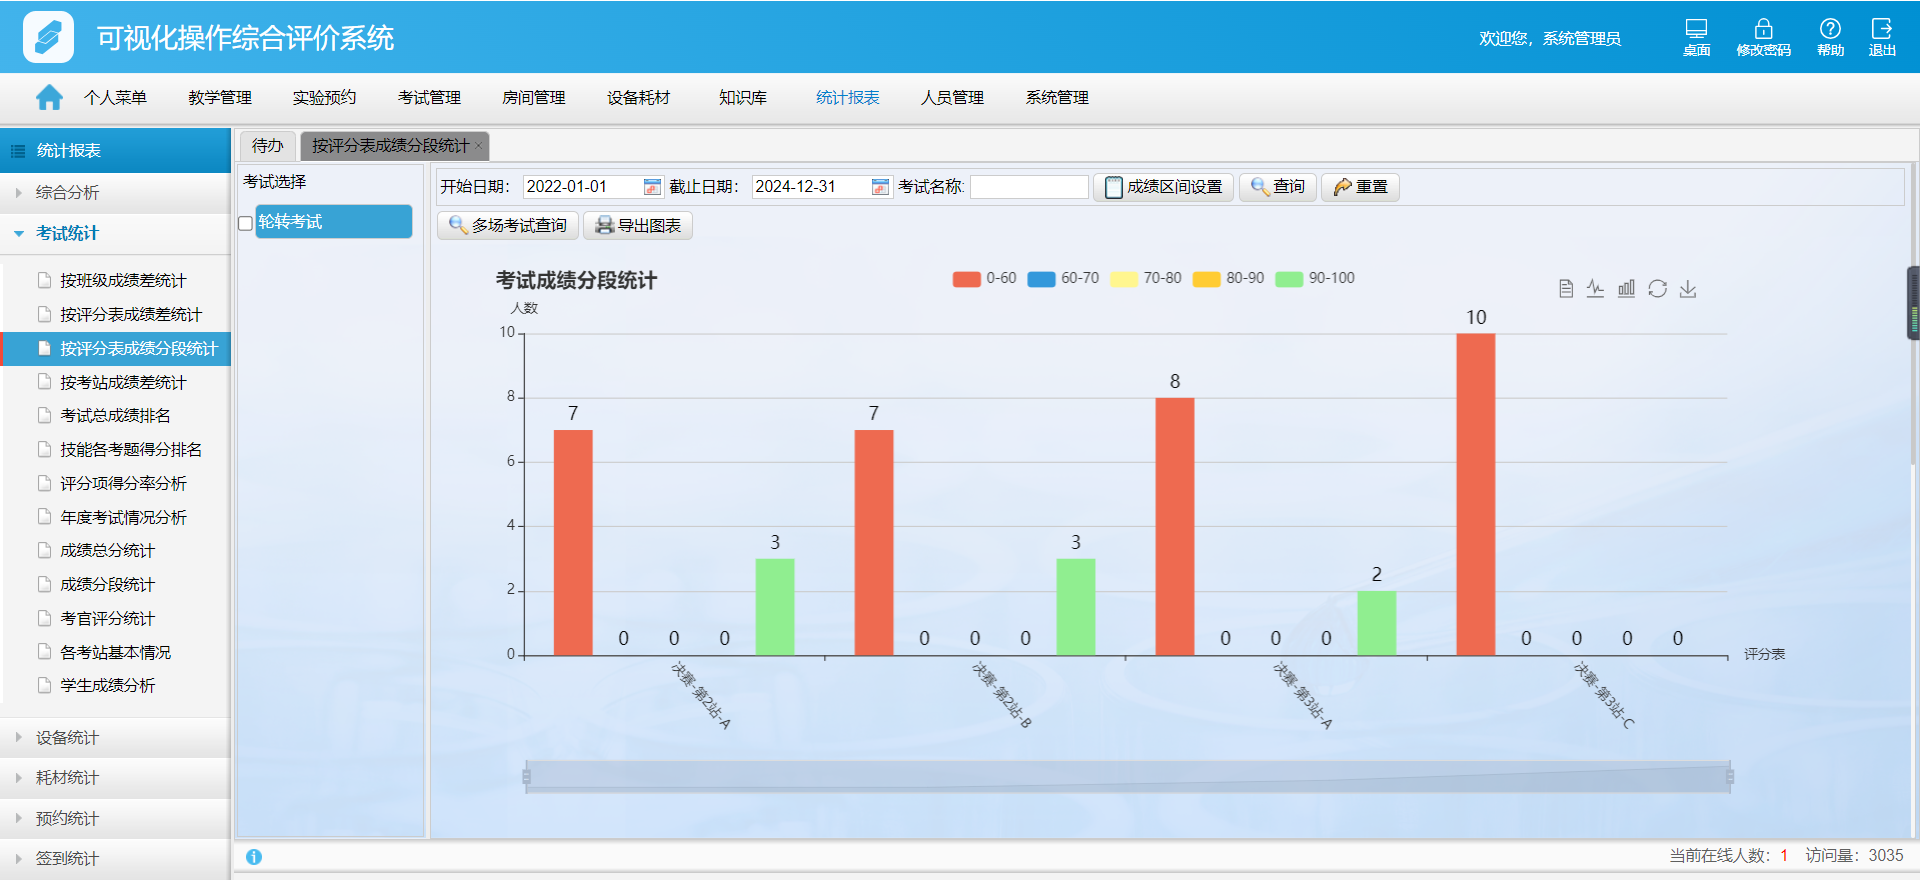Toggle the 0-60 legend series
The image size is (1920, 880).
coord(984,278)
